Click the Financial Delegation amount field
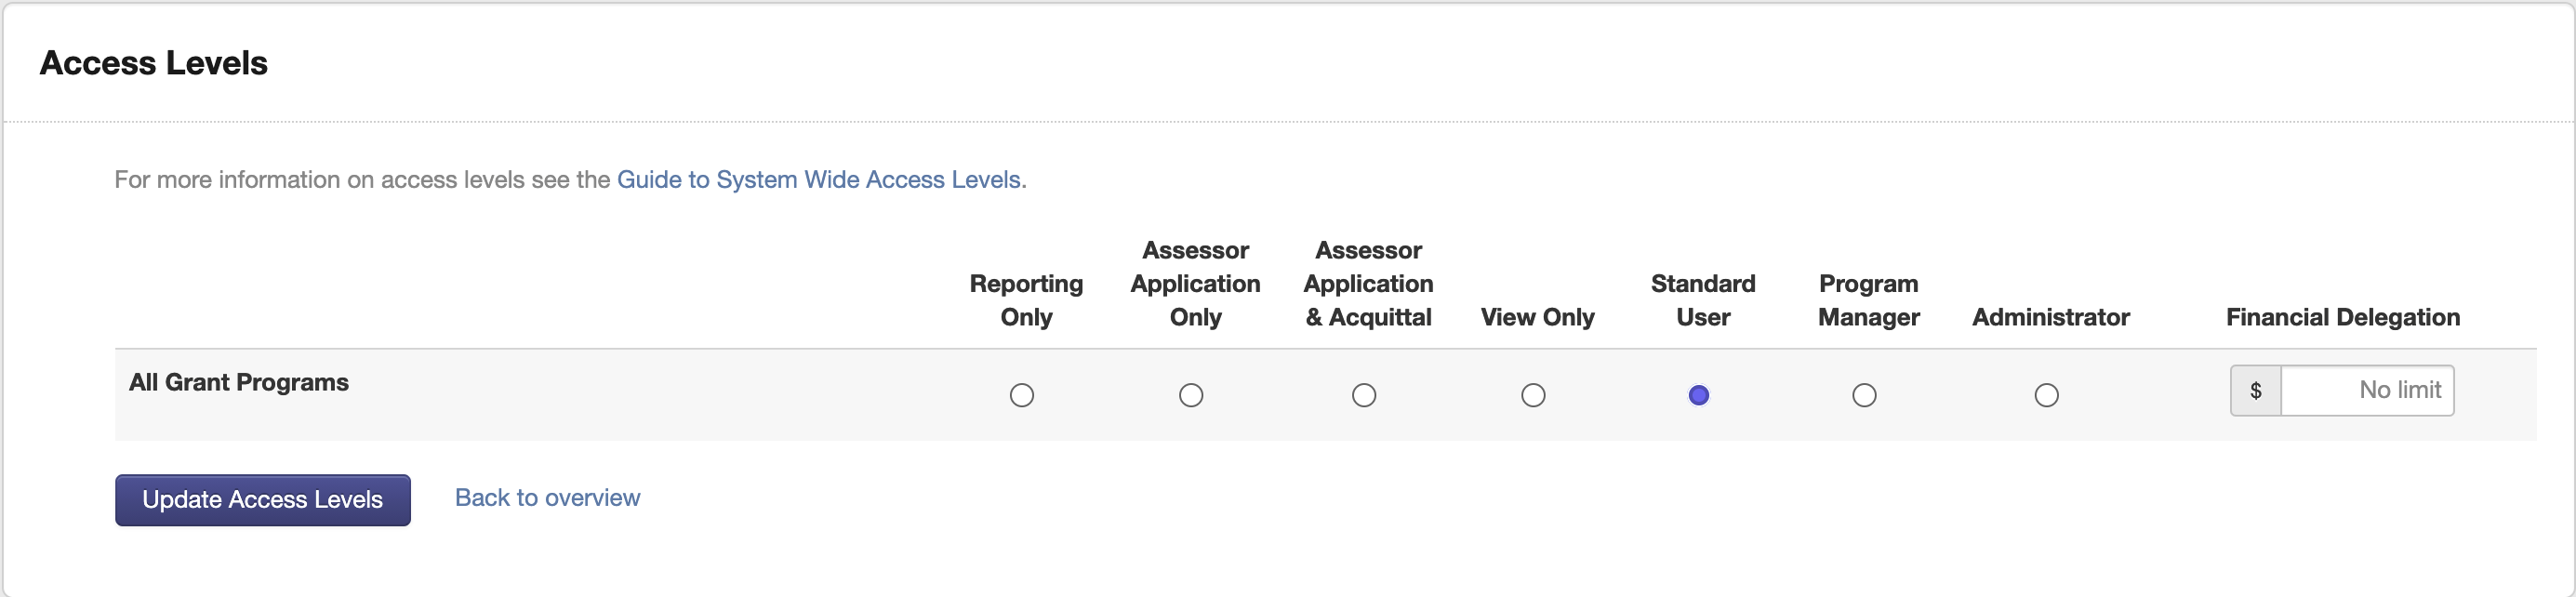The height and width of the screenshot is (597, 2576). 2366,390
